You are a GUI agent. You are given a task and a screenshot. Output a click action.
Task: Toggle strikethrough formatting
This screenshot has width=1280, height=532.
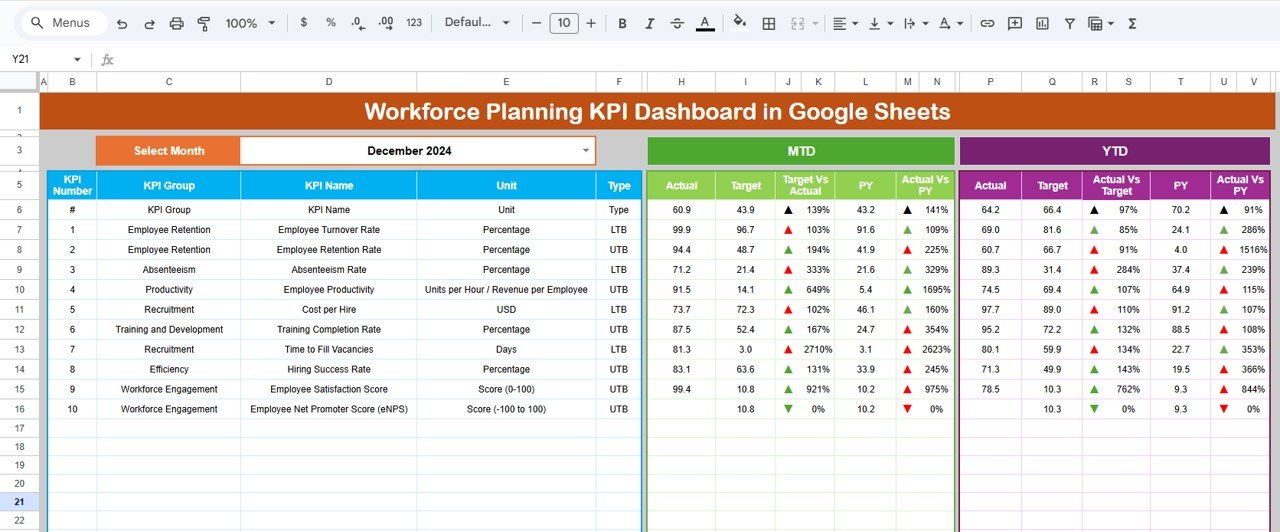click(x=677, y=23)
